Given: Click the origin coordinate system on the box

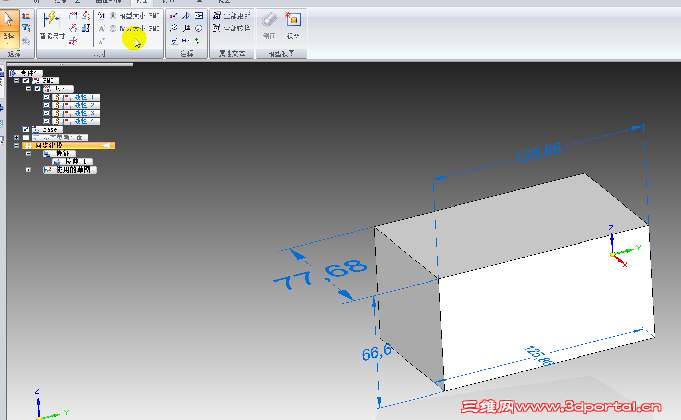Looking at the screenshot, I should [623, 246].
